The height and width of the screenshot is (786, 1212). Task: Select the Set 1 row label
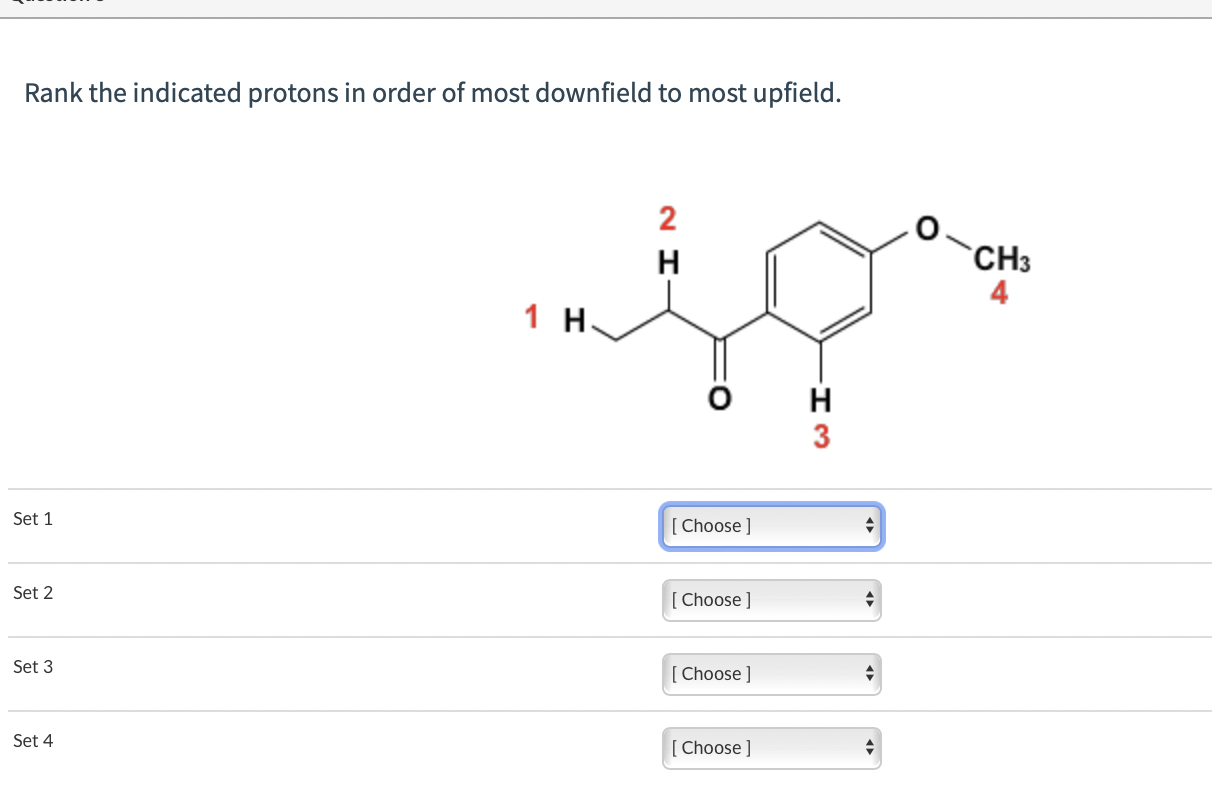33,518
